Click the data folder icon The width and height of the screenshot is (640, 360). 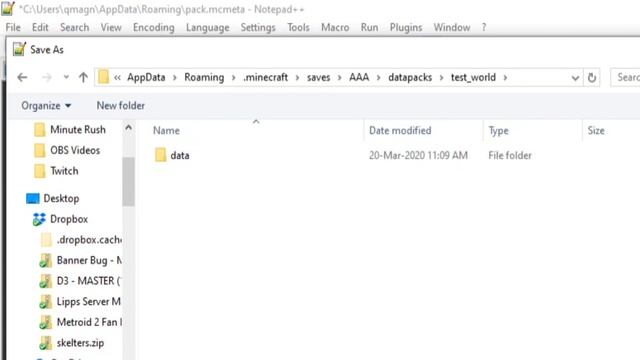(x=160, y=156)
